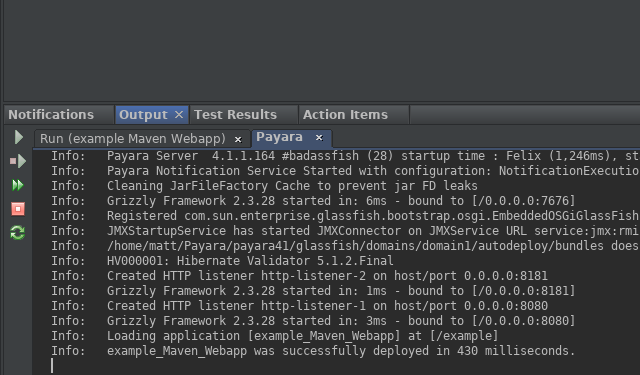Close the Run (example Maven Webapp) tab
This screenshot has width=640, height=375.
(238, 140)
